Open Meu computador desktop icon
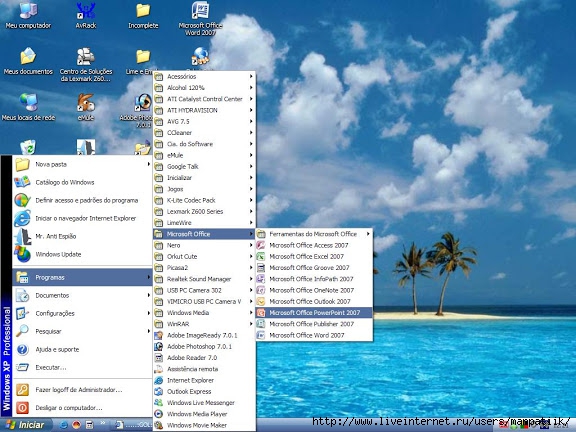Screen dimensions: 576x432 coord(28,15)
